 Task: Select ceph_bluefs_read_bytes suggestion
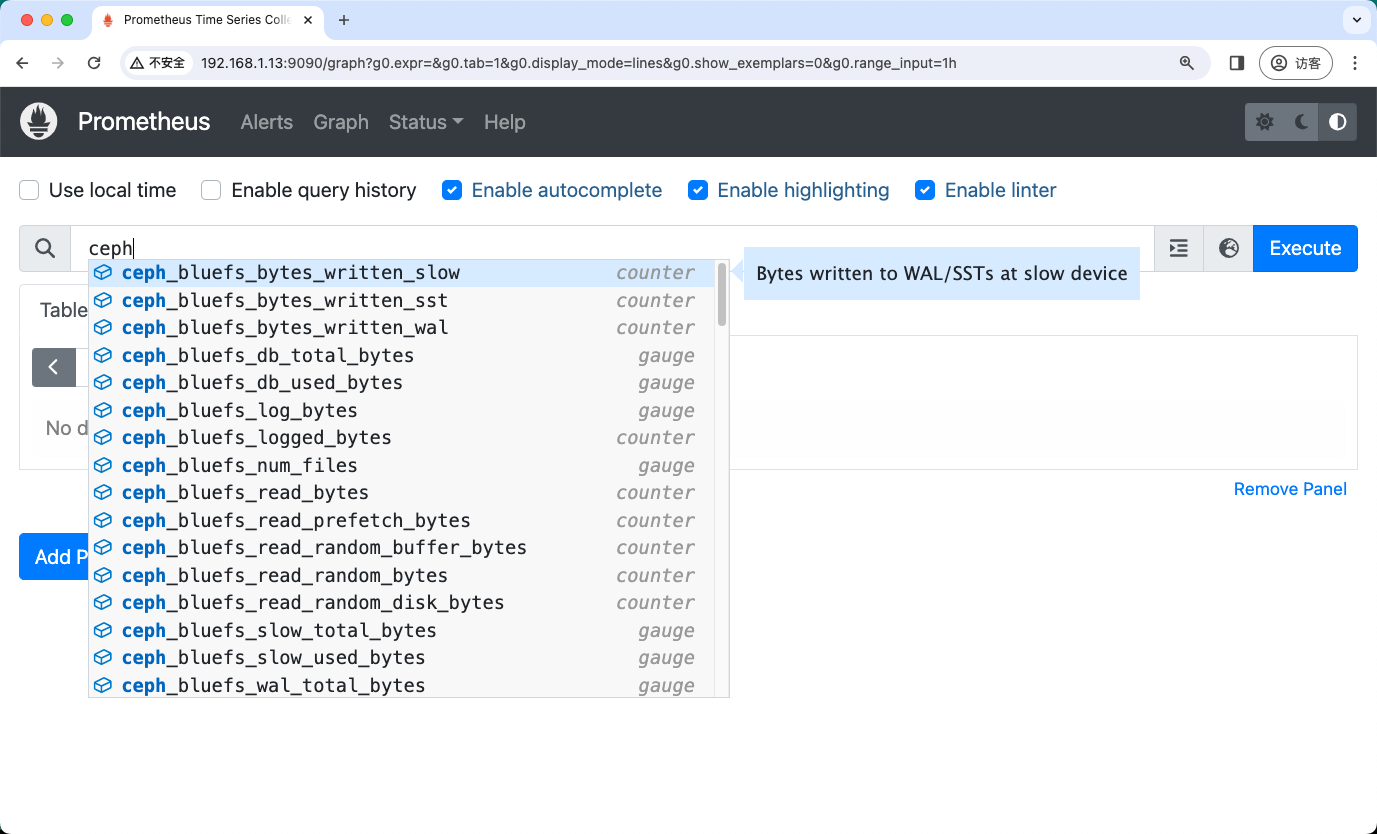pyautogui.click(x=402, y=493)
